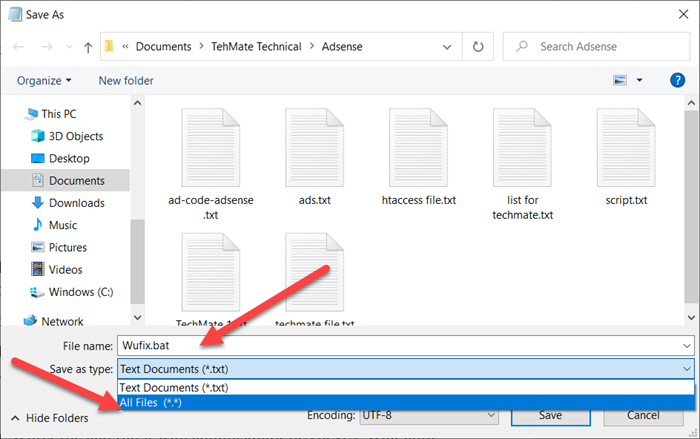The image size is (700, 439).
Task: Click the ads.txt file name label
Action: pyautogui.click(x=315, y=200)
